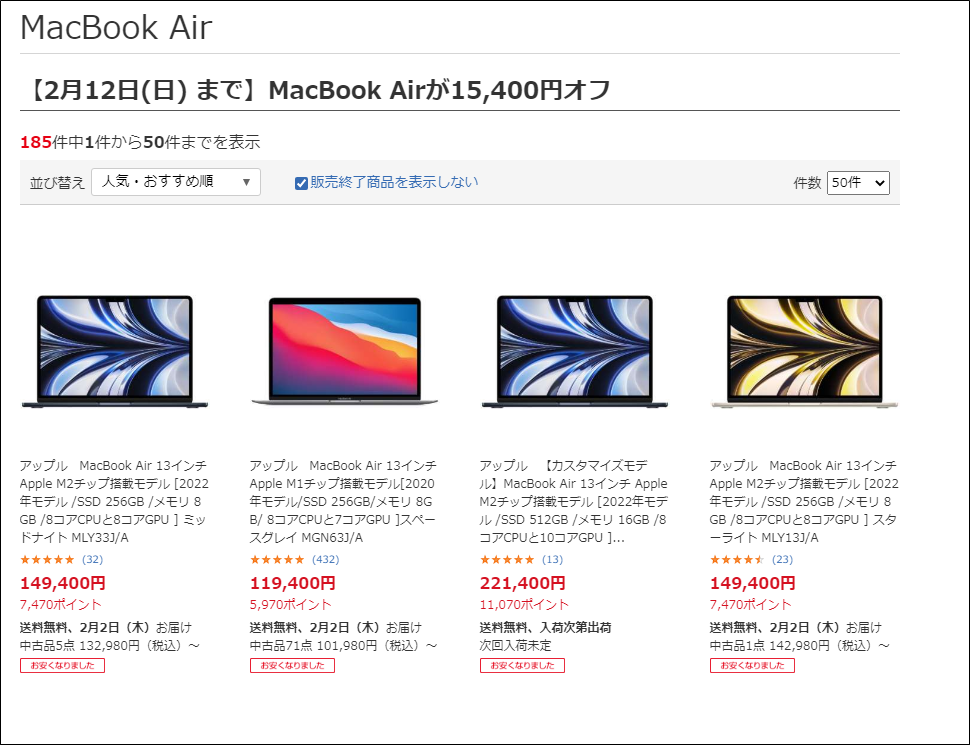Click the 中古品71点 101,980円 used items link

point(343,645)
